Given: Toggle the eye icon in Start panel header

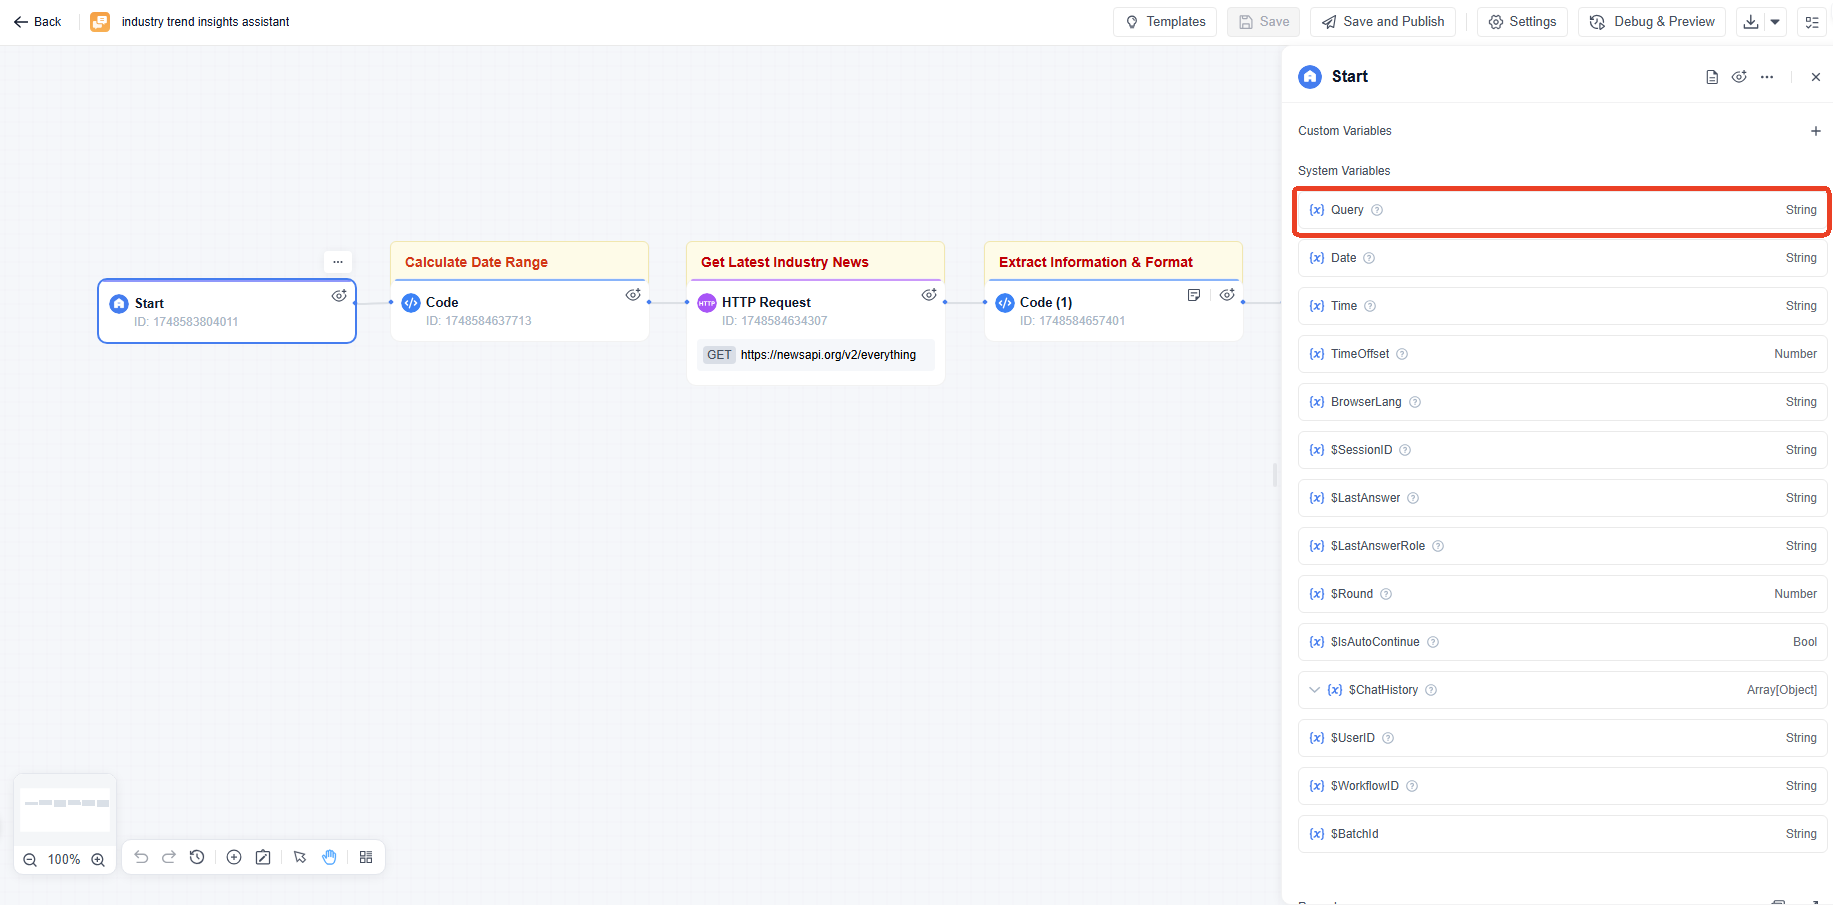Looking at the screenshot, I should (x=1740, y=77).
